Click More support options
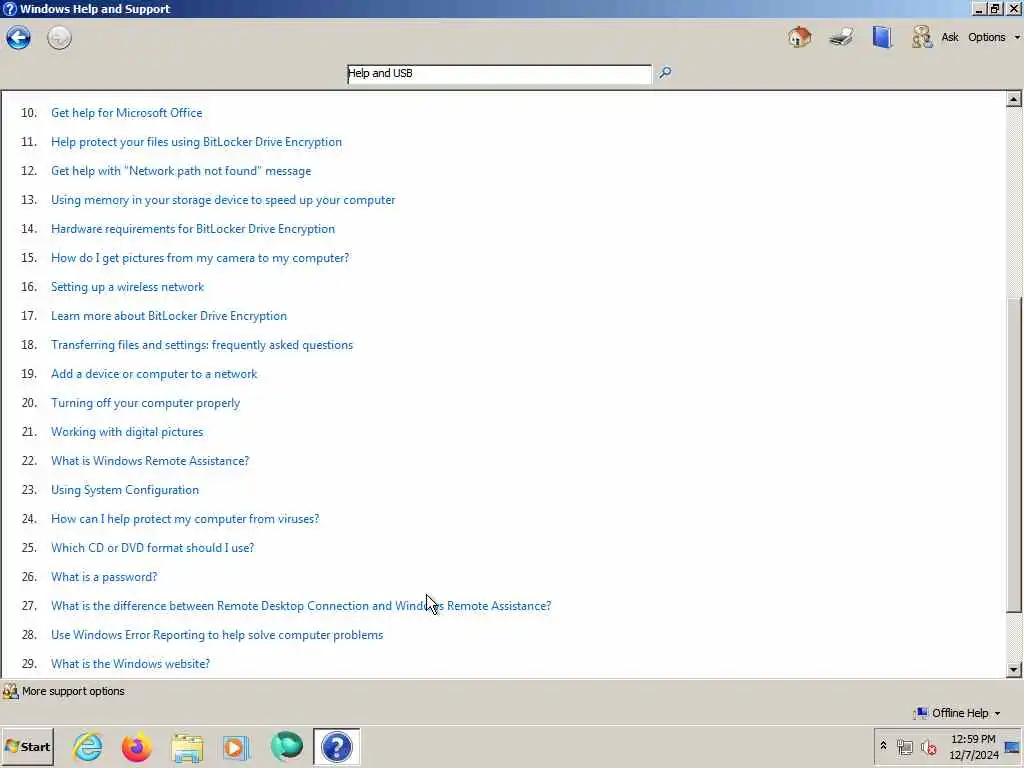Viewport: 1024px width, 768px height. [64, 691]
